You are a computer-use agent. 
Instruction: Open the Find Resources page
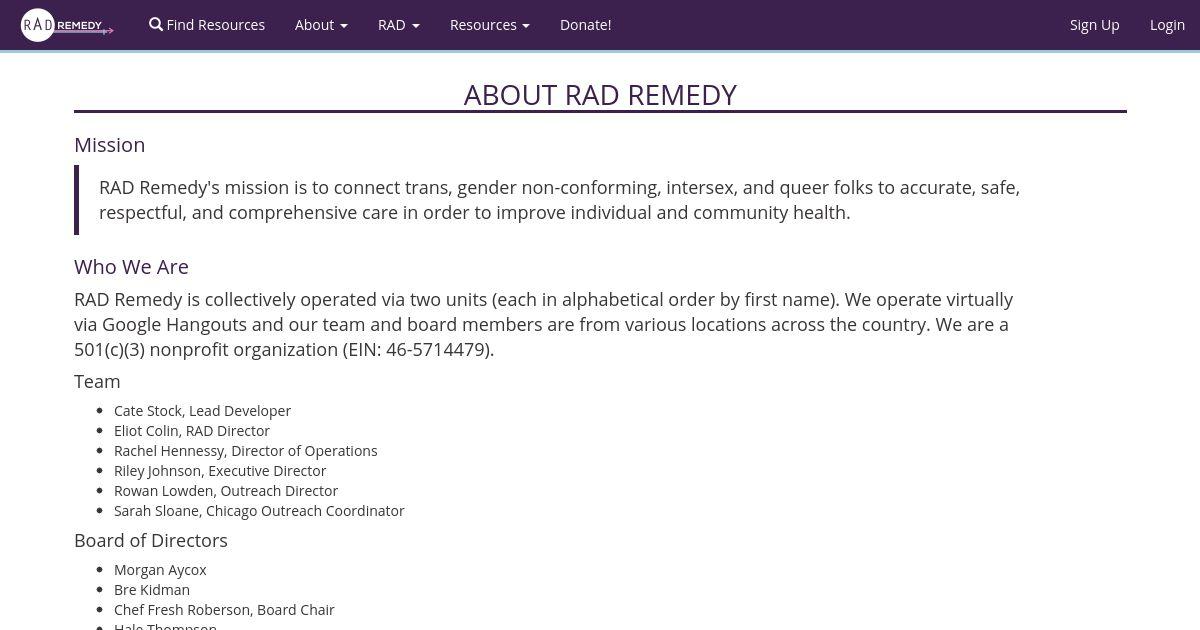(207, 25)
